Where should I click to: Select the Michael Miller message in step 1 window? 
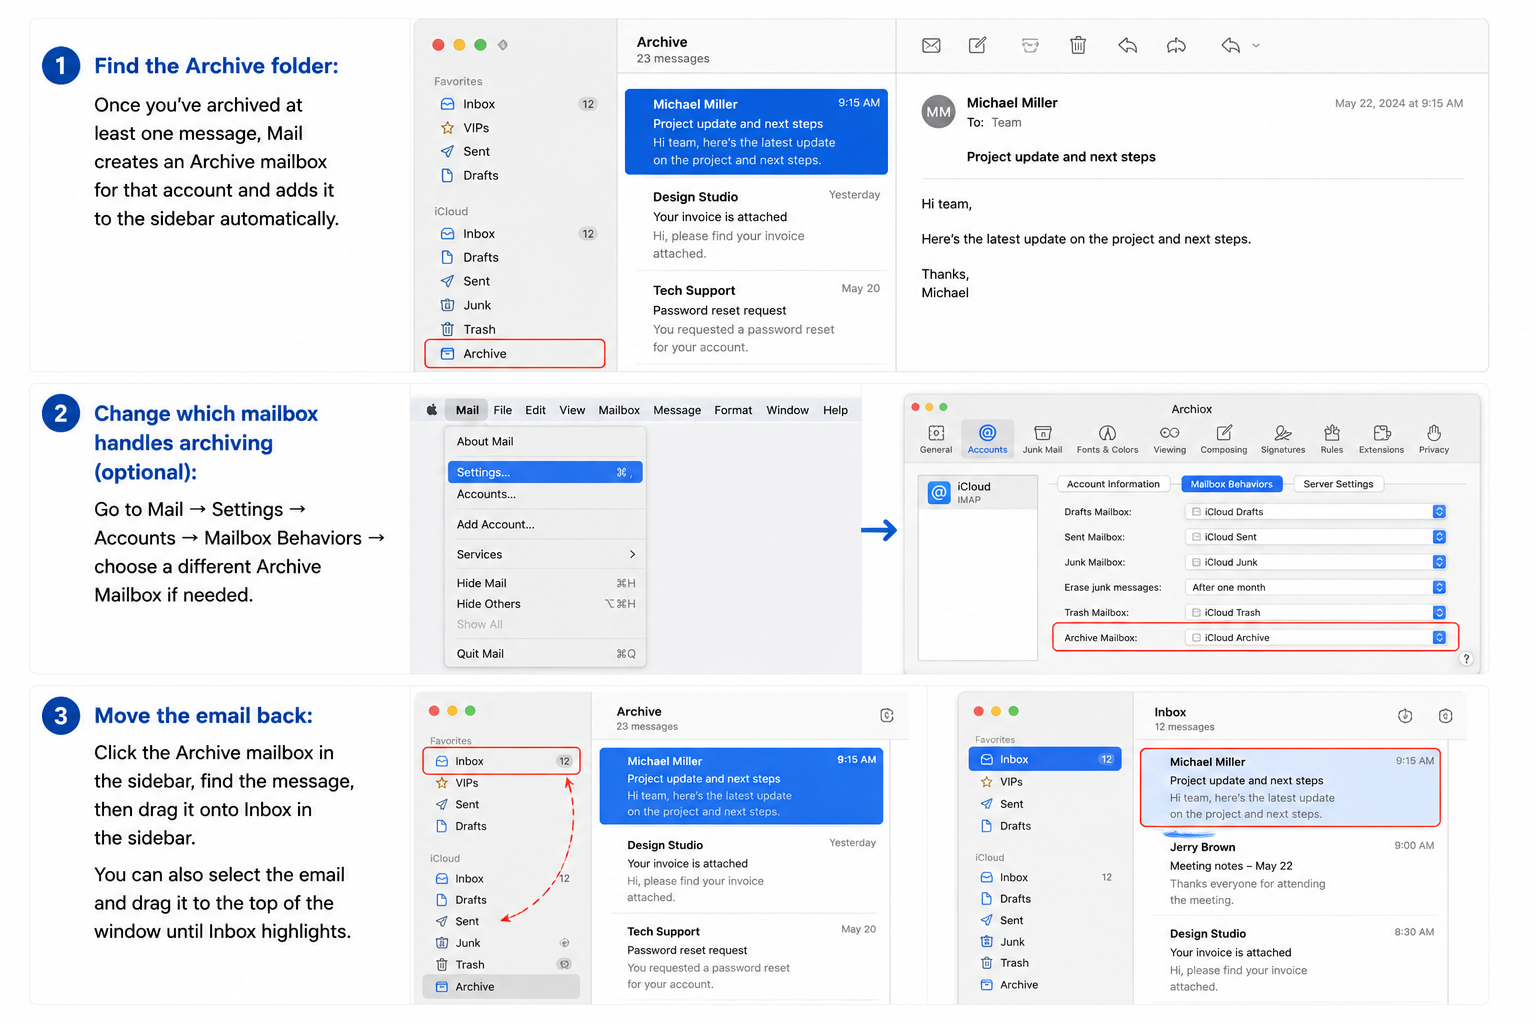click(x=756, y=132)
